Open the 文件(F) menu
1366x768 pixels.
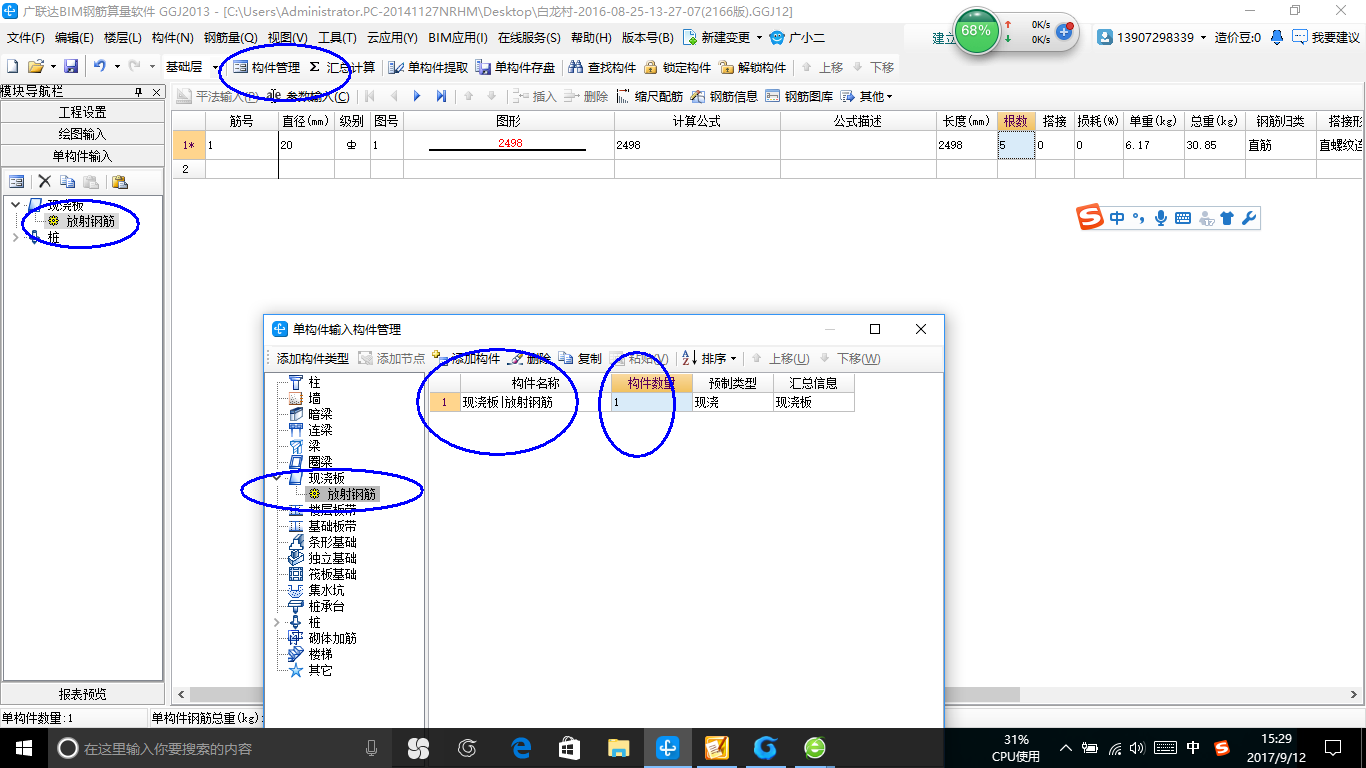pyautogui.click(x=26, y=37)
